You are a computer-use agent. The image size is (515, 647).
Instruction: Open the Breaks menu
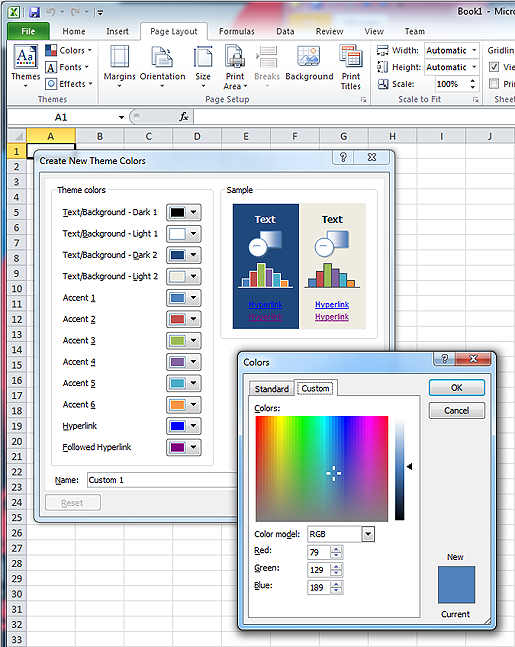(267, 66)
